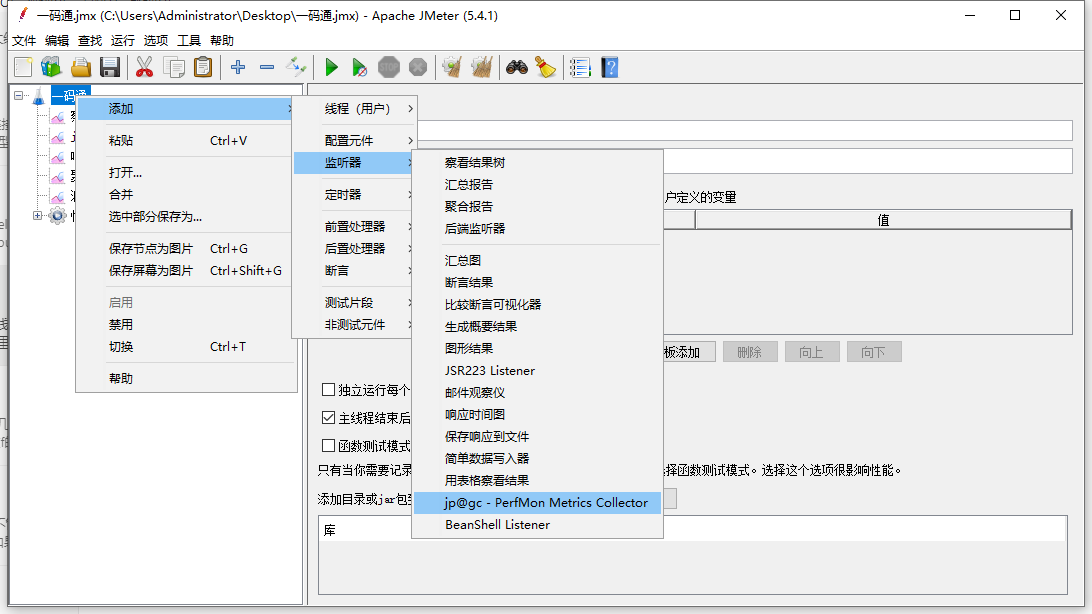Choose 切换 from context menu
Image resolution: width=1092 pixels, height=614 pixels.
[186, 347]
